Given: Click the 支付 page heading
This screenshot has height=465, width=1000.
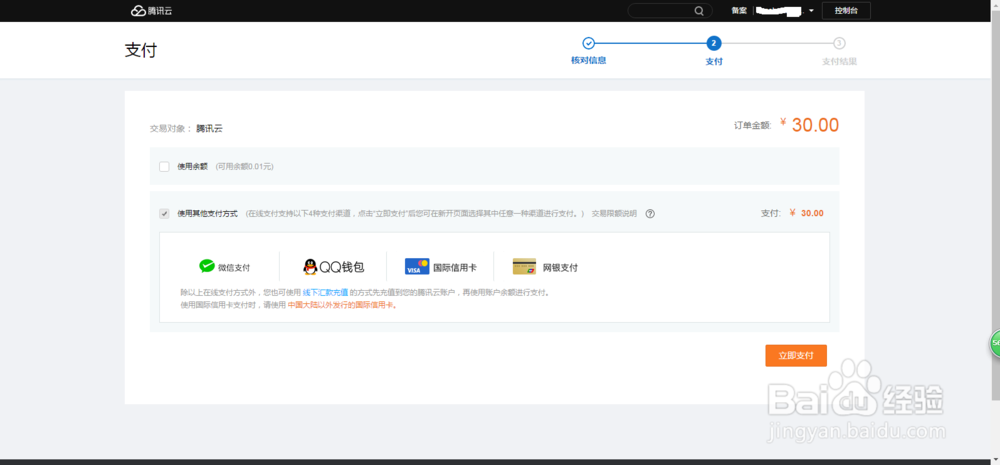Looking at the screenshot, I should 140,50.
